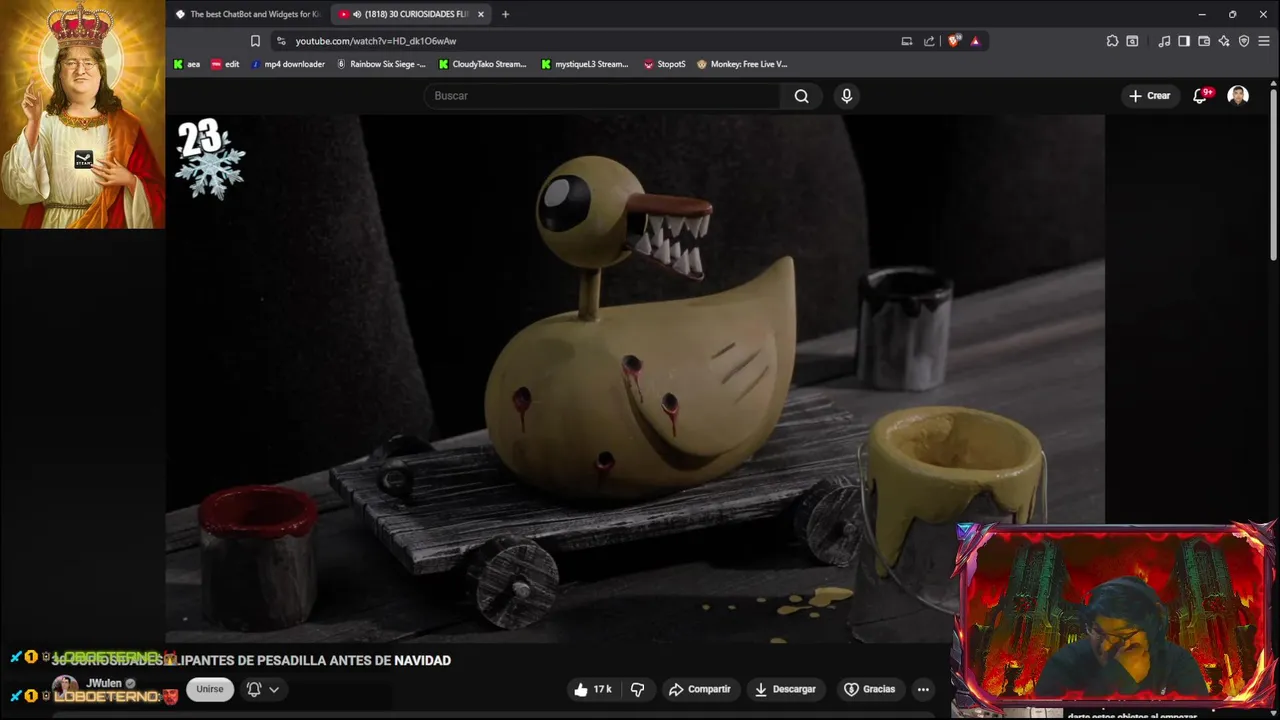Screen dimensions: 1280x720
Task: Open a new tab with plus button
Action: (505, 14)
